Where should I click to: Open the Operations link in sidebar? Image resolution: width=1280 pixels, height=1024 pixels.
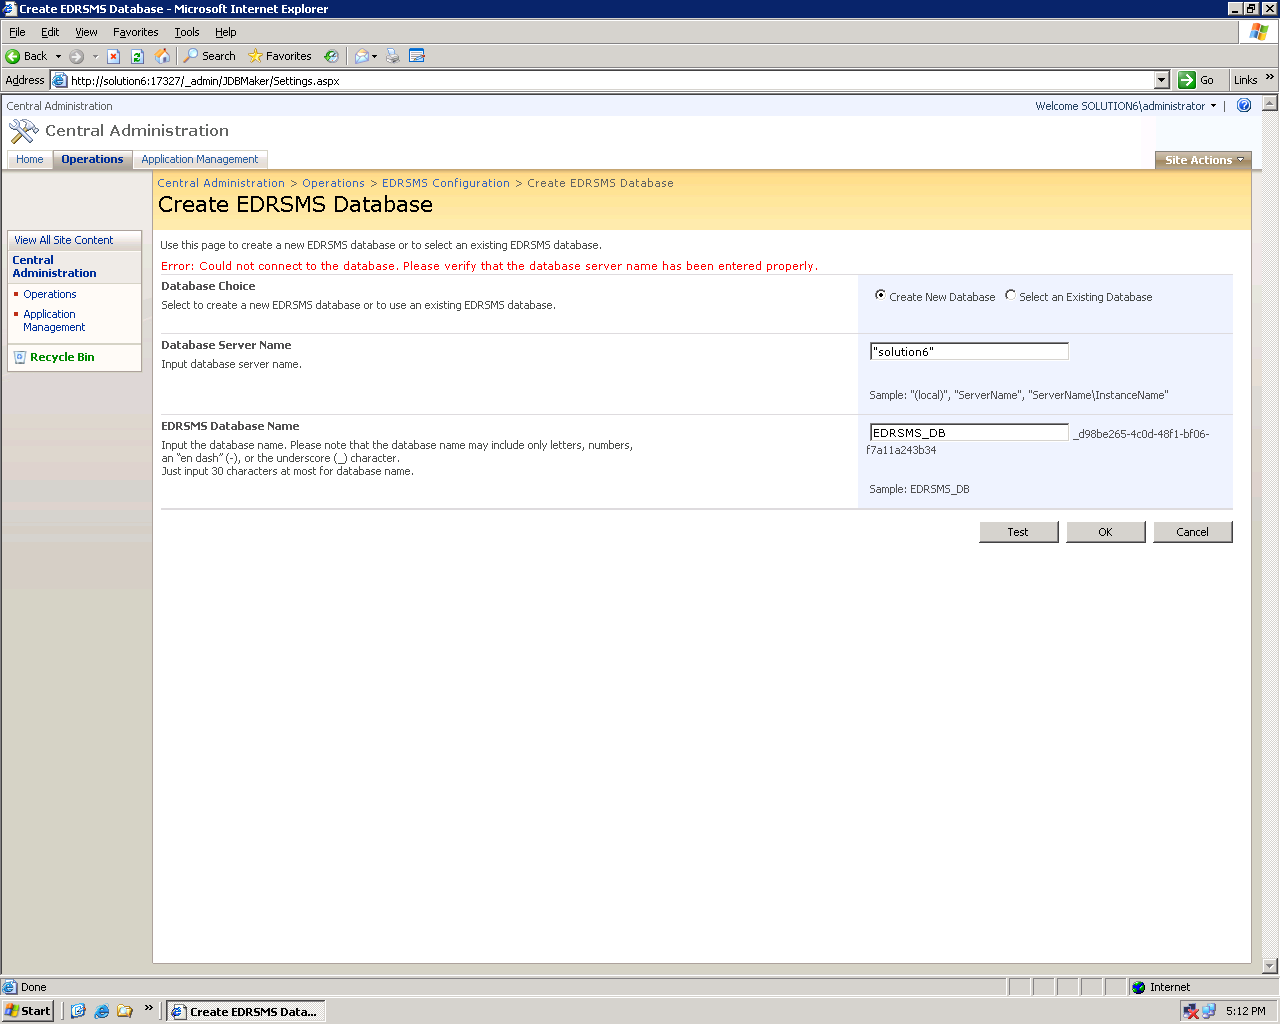(x=50, y=294)
